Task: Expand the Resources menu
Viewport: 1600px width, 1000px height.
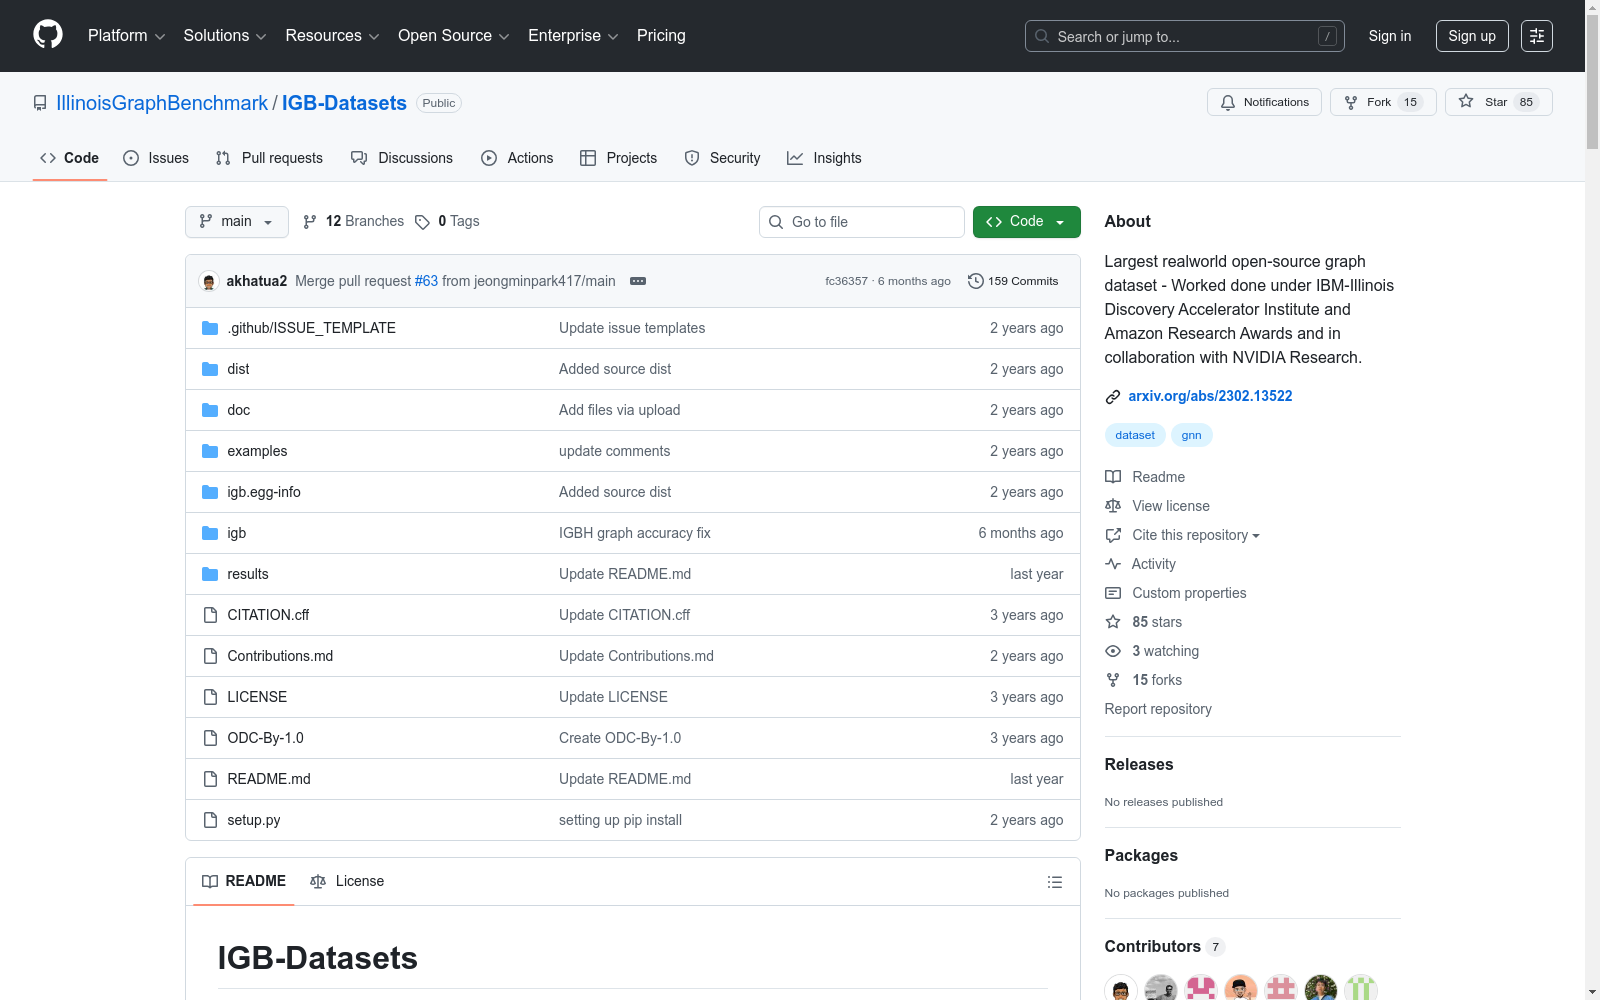Action: 332,36
